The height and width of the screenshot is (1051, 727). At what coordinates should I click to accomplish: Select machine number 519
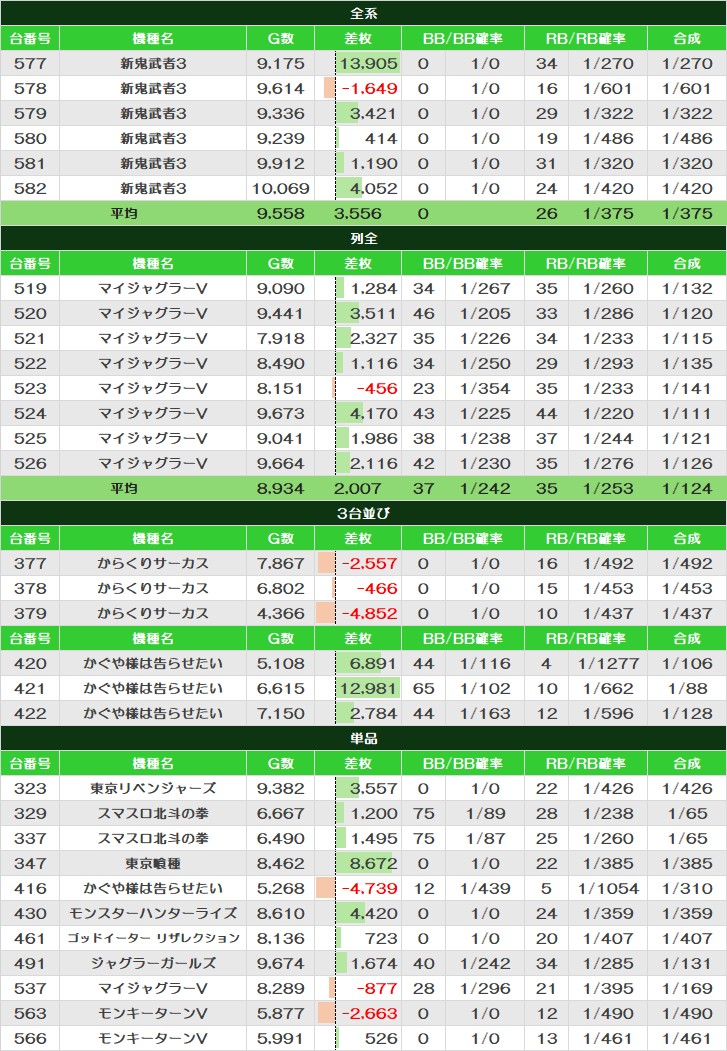point(30,289)
